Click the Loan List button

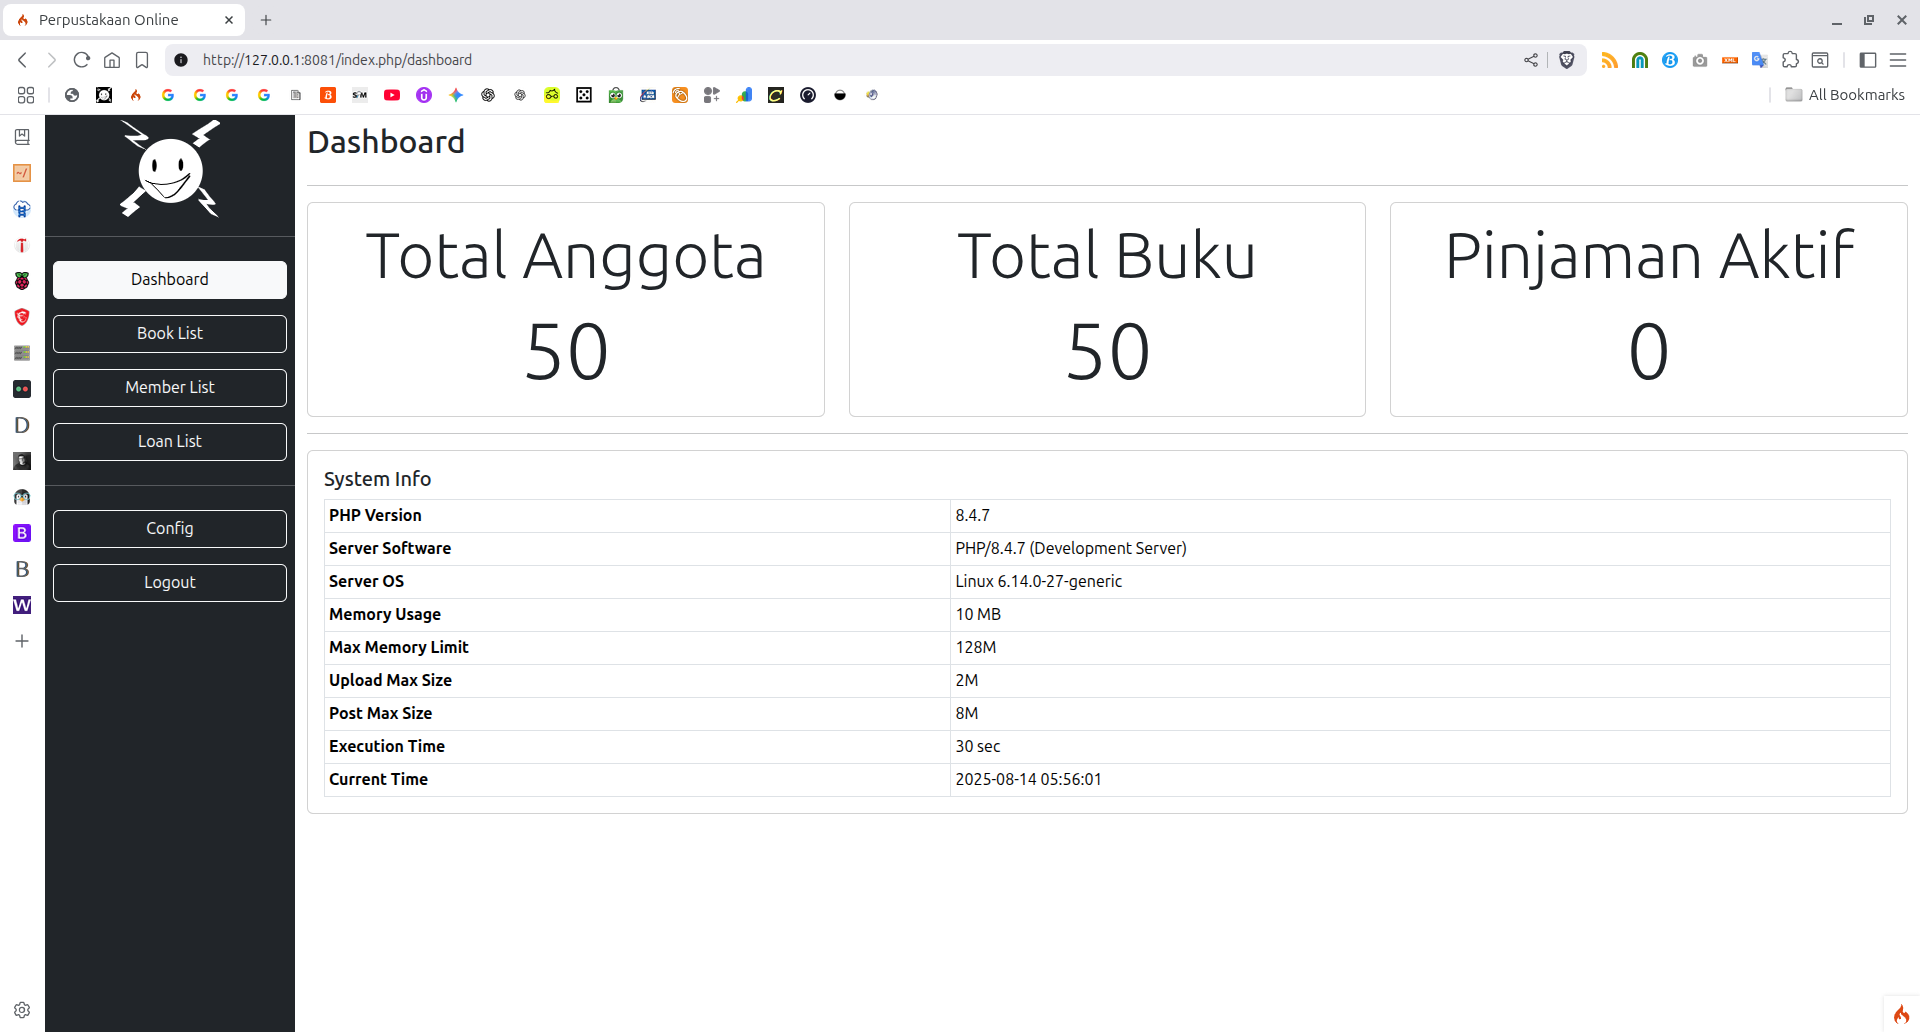(x=170, y=442)
